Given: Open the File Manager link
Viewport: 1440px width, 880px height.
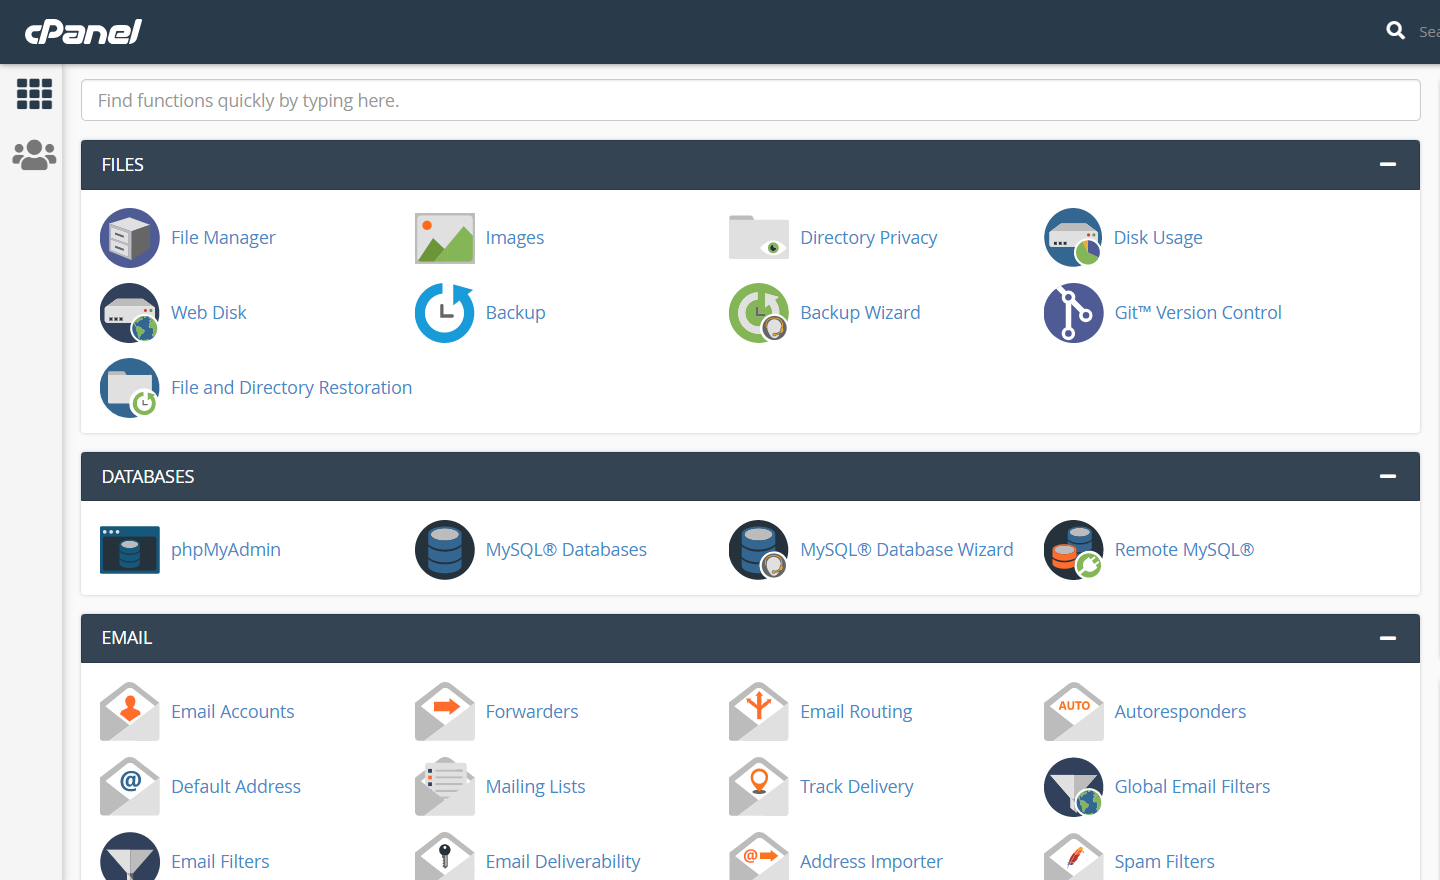Looking at the screenshot, I should point(223,238).
